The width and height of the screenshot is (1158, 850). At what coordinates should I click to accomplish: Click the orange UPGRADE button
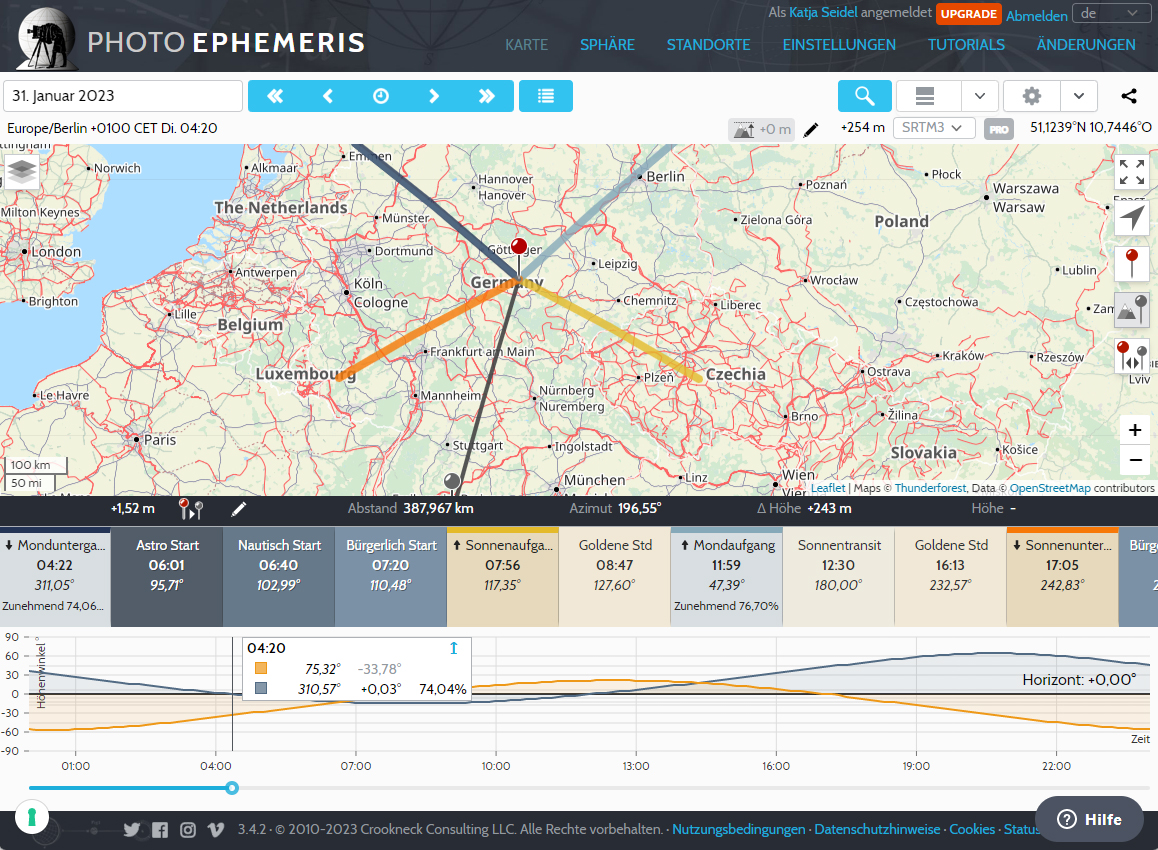(968, 14)
